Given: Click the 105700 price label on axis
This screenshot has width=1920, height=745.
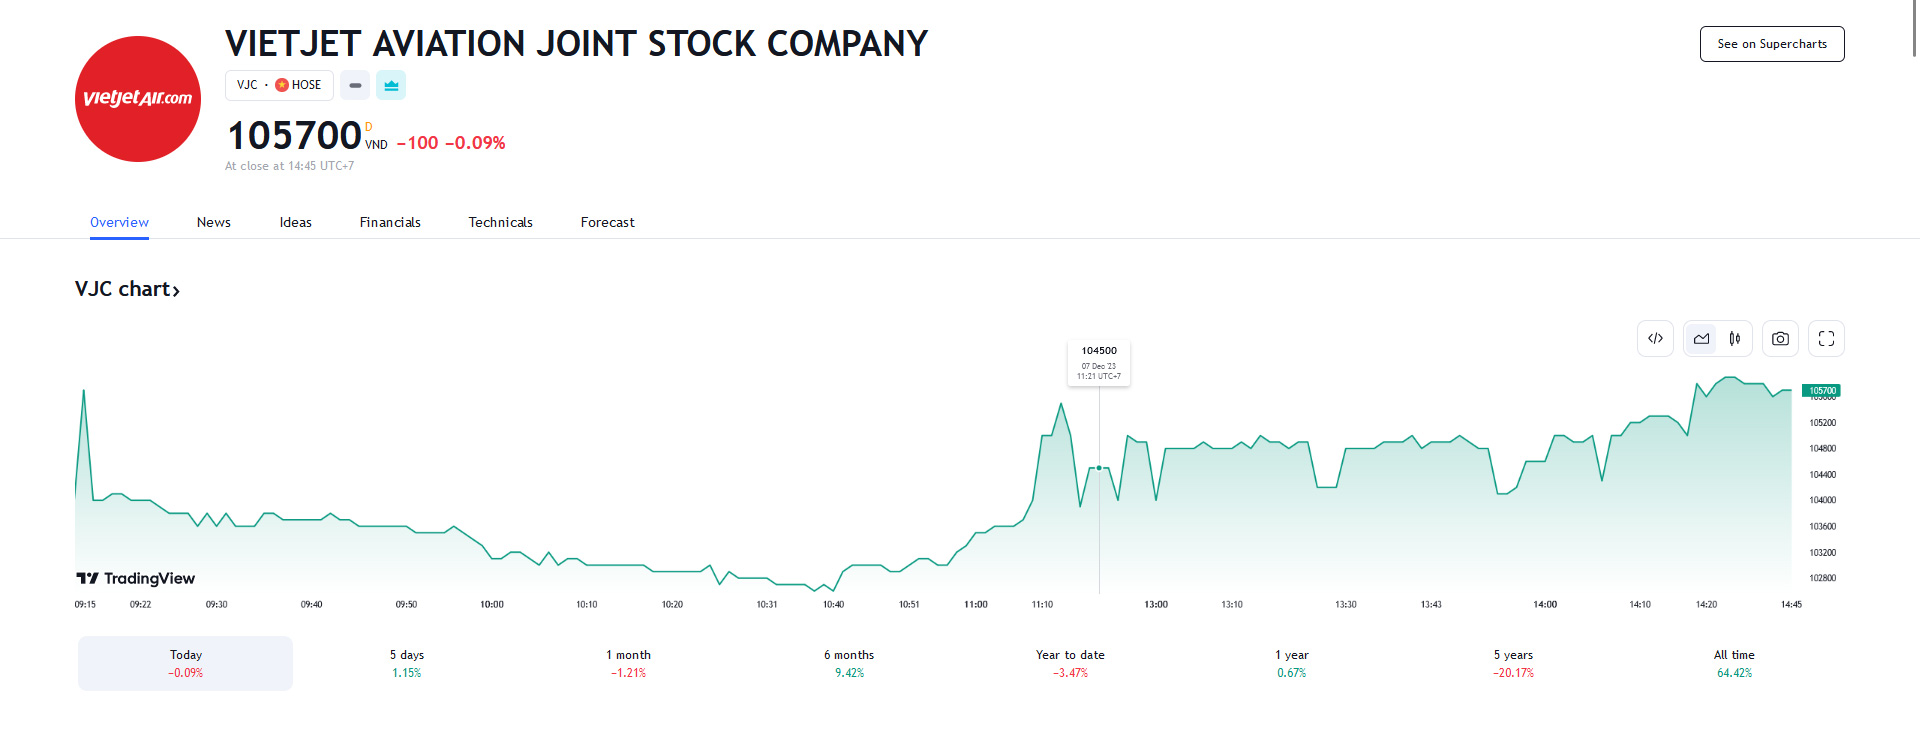Looking at the screenshot, I should [1821, 391].
